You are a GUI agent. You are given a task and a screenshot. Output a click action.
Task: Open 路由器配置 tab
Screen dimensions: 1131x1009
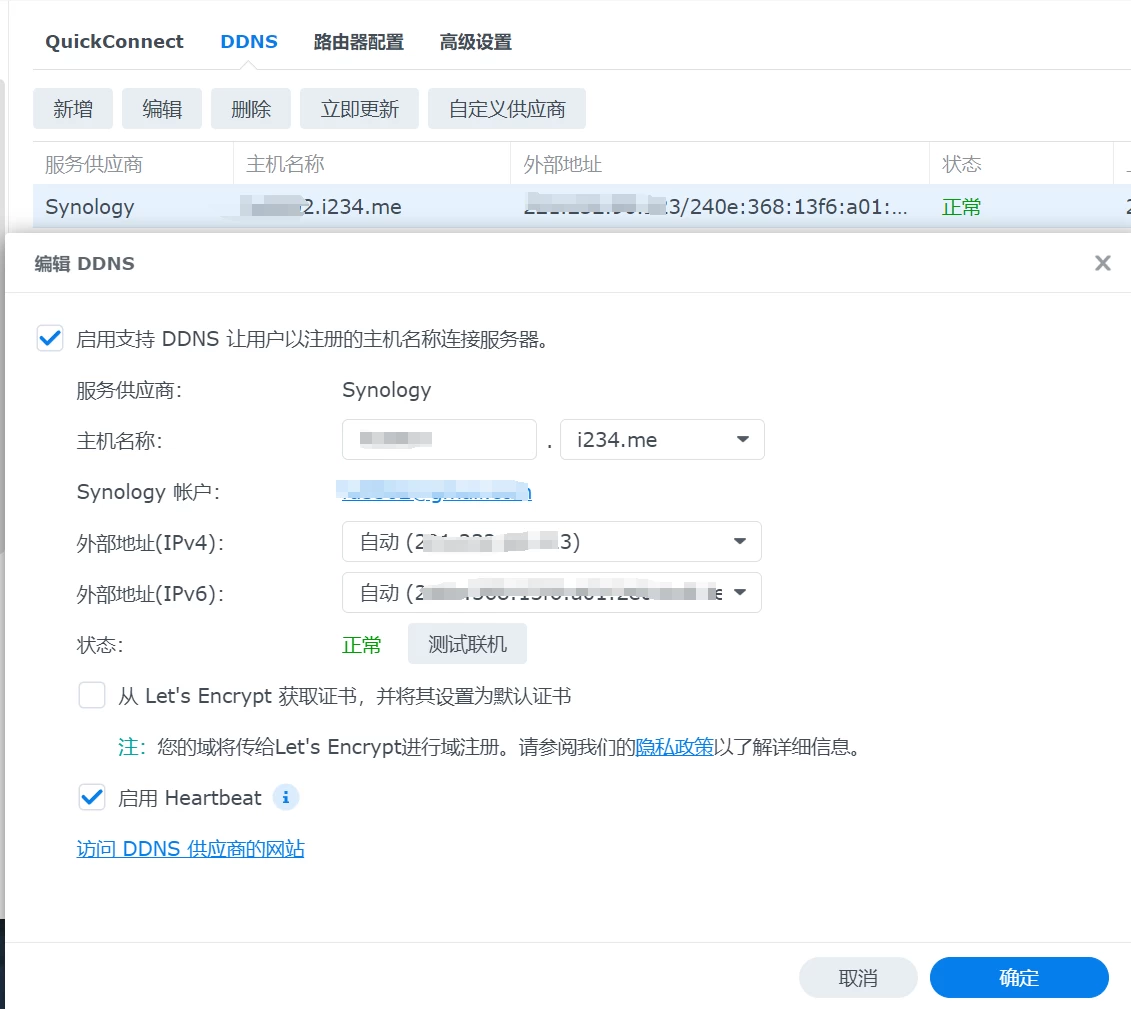(x=358, y=42)
